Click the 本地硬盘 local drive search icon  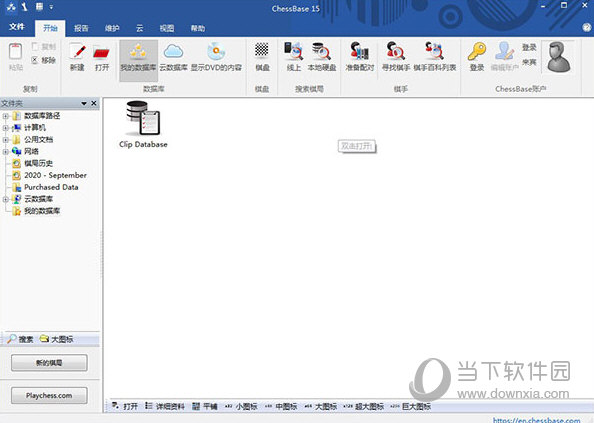tap(322, 57)
